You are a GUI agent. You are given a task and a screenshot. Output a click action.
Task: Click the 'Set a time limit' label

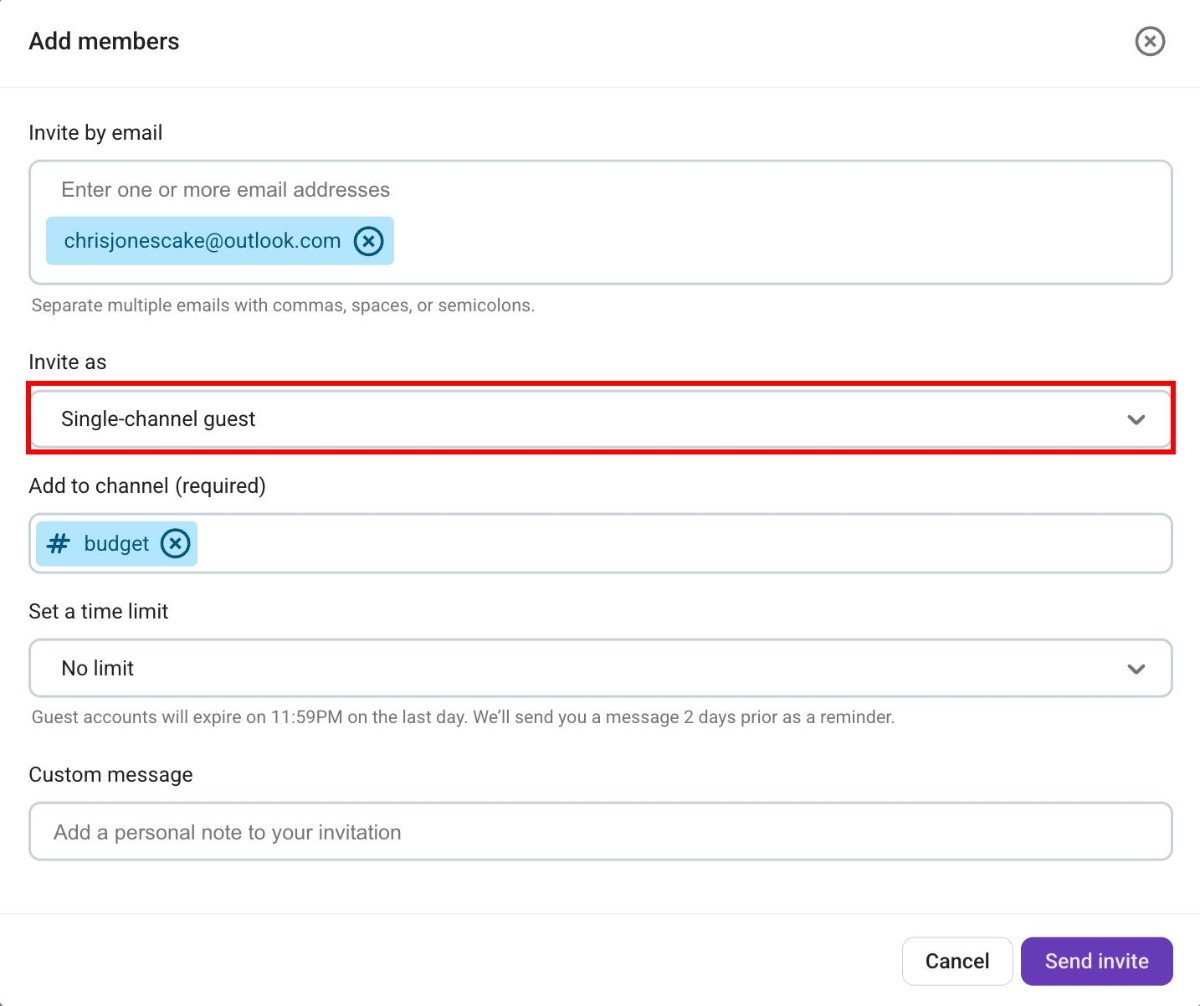tap(98, 611)
